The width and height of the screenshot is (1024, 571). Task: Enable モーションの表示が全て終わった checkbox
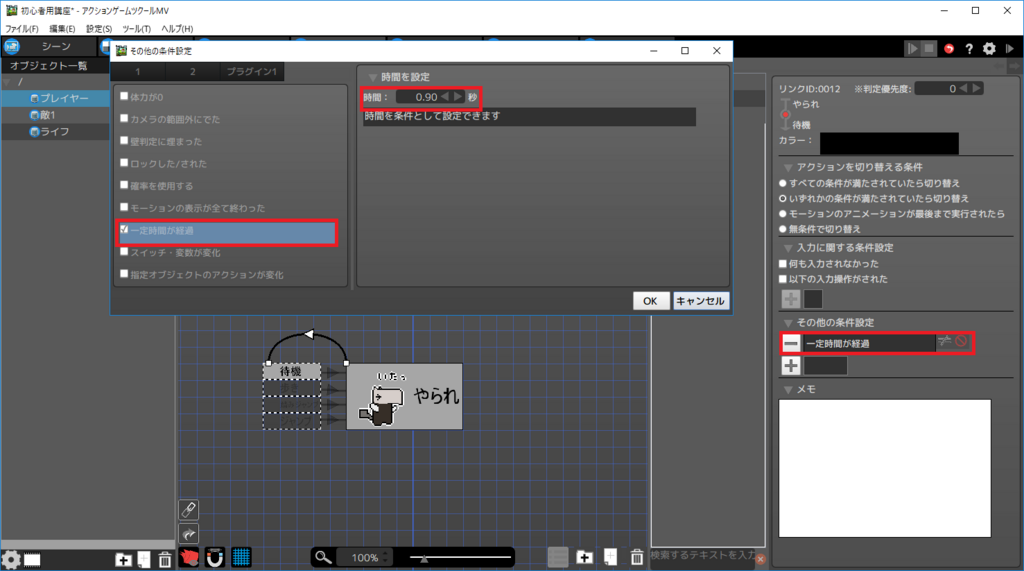[x=124, y=207]
